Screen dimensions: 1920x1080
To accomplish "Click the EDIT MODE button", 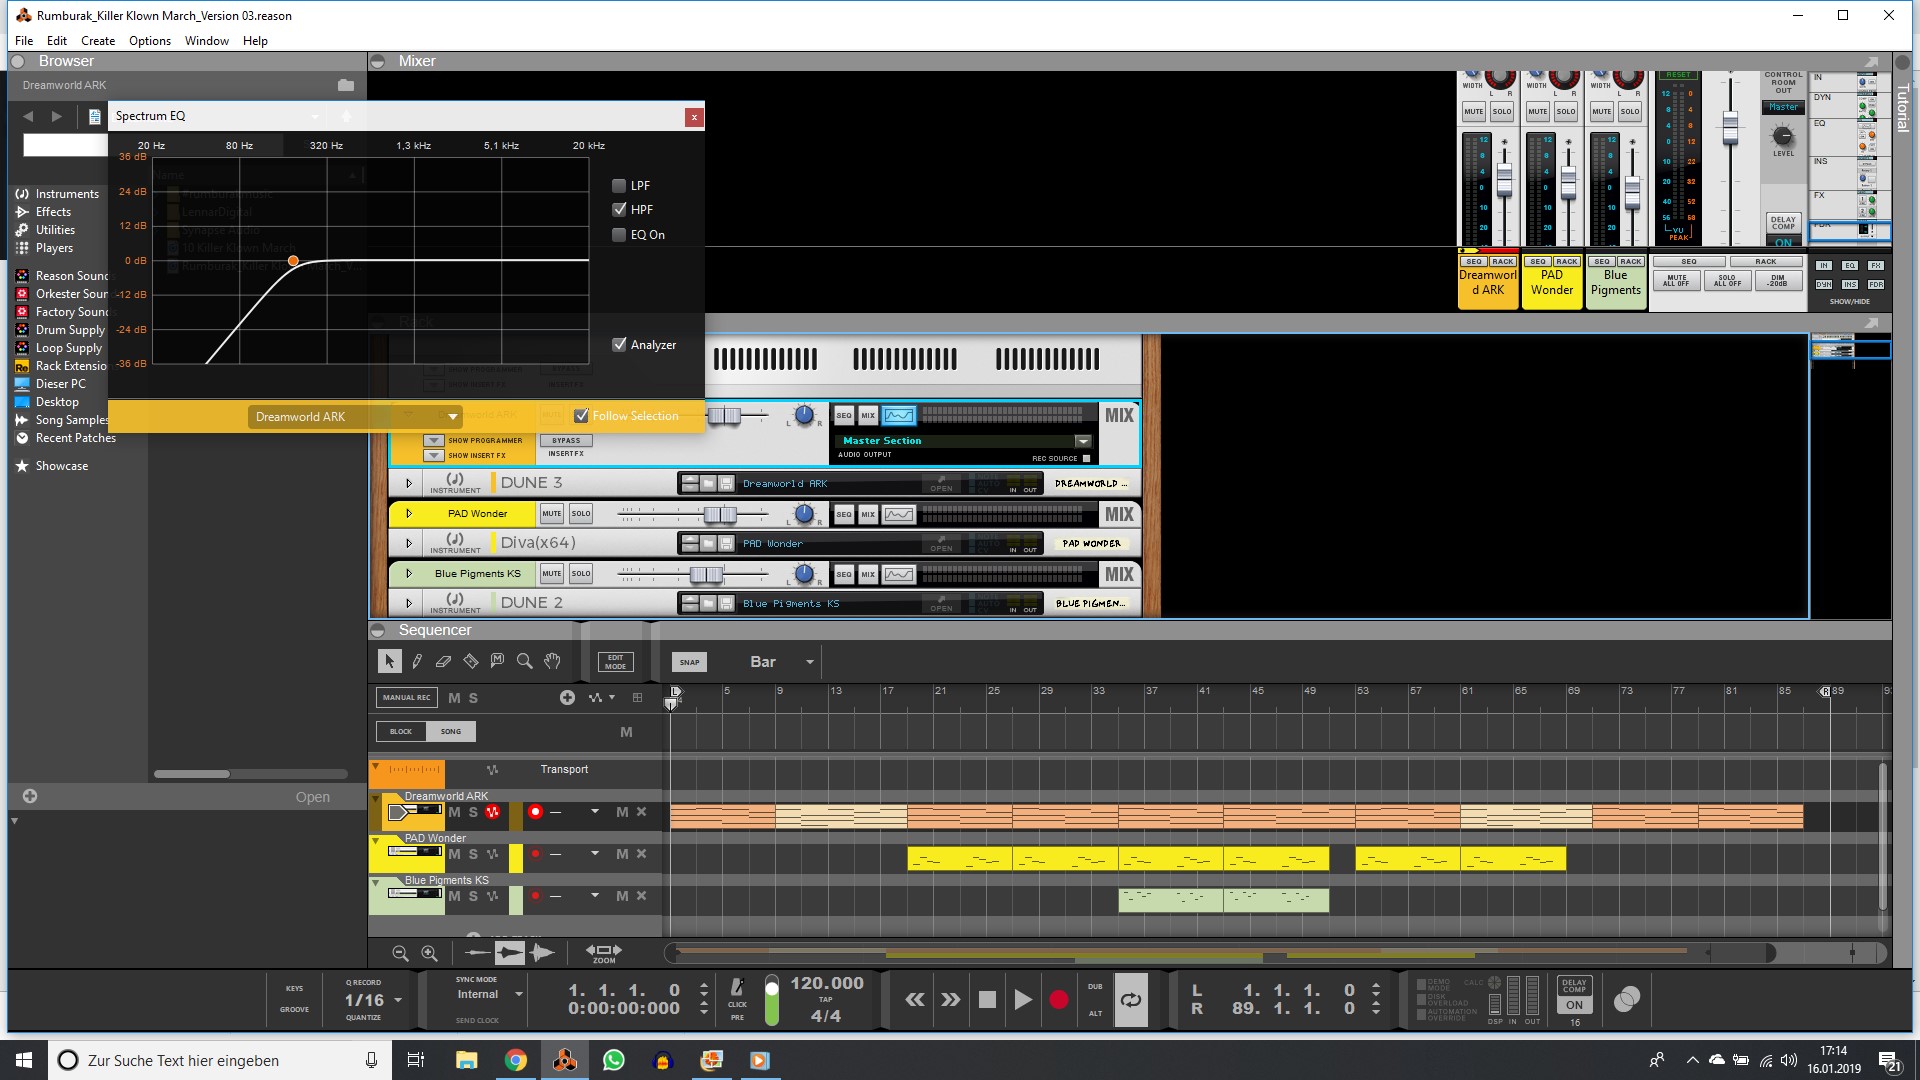I will [615, 662].
